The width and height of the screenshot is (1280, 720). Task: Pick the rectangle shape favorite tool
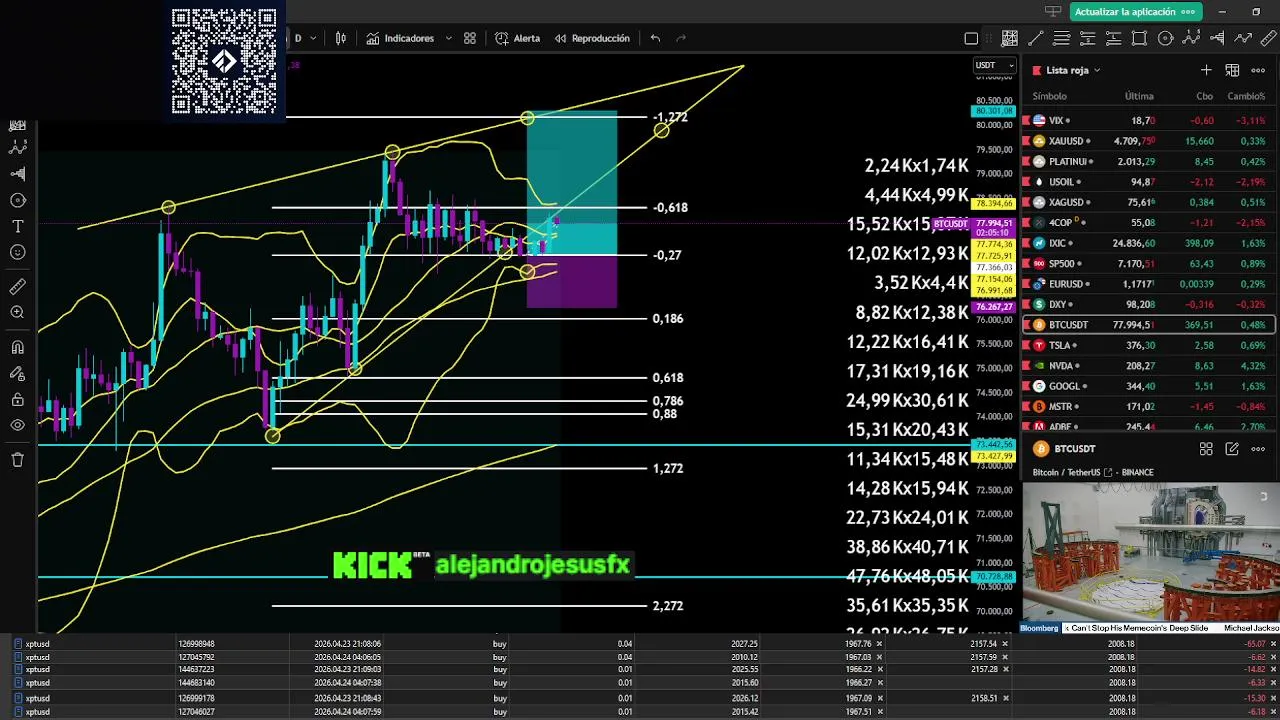click(x=1140, y=38)
